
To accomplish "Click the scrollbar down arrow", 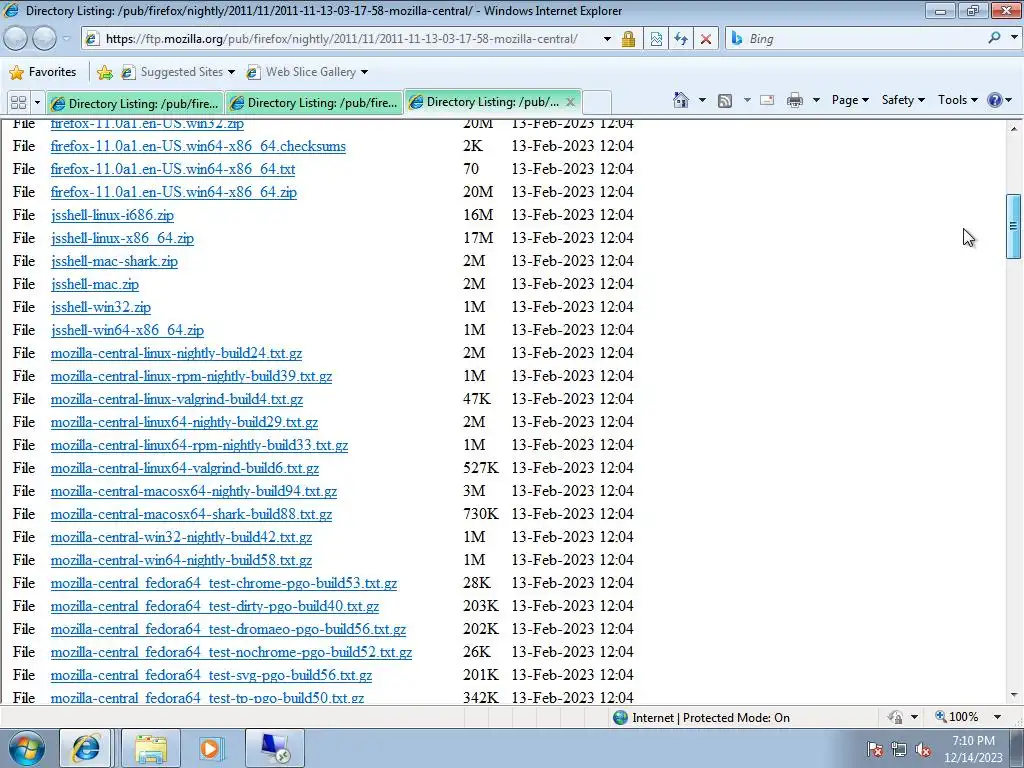I will [x=1014, y=696].
